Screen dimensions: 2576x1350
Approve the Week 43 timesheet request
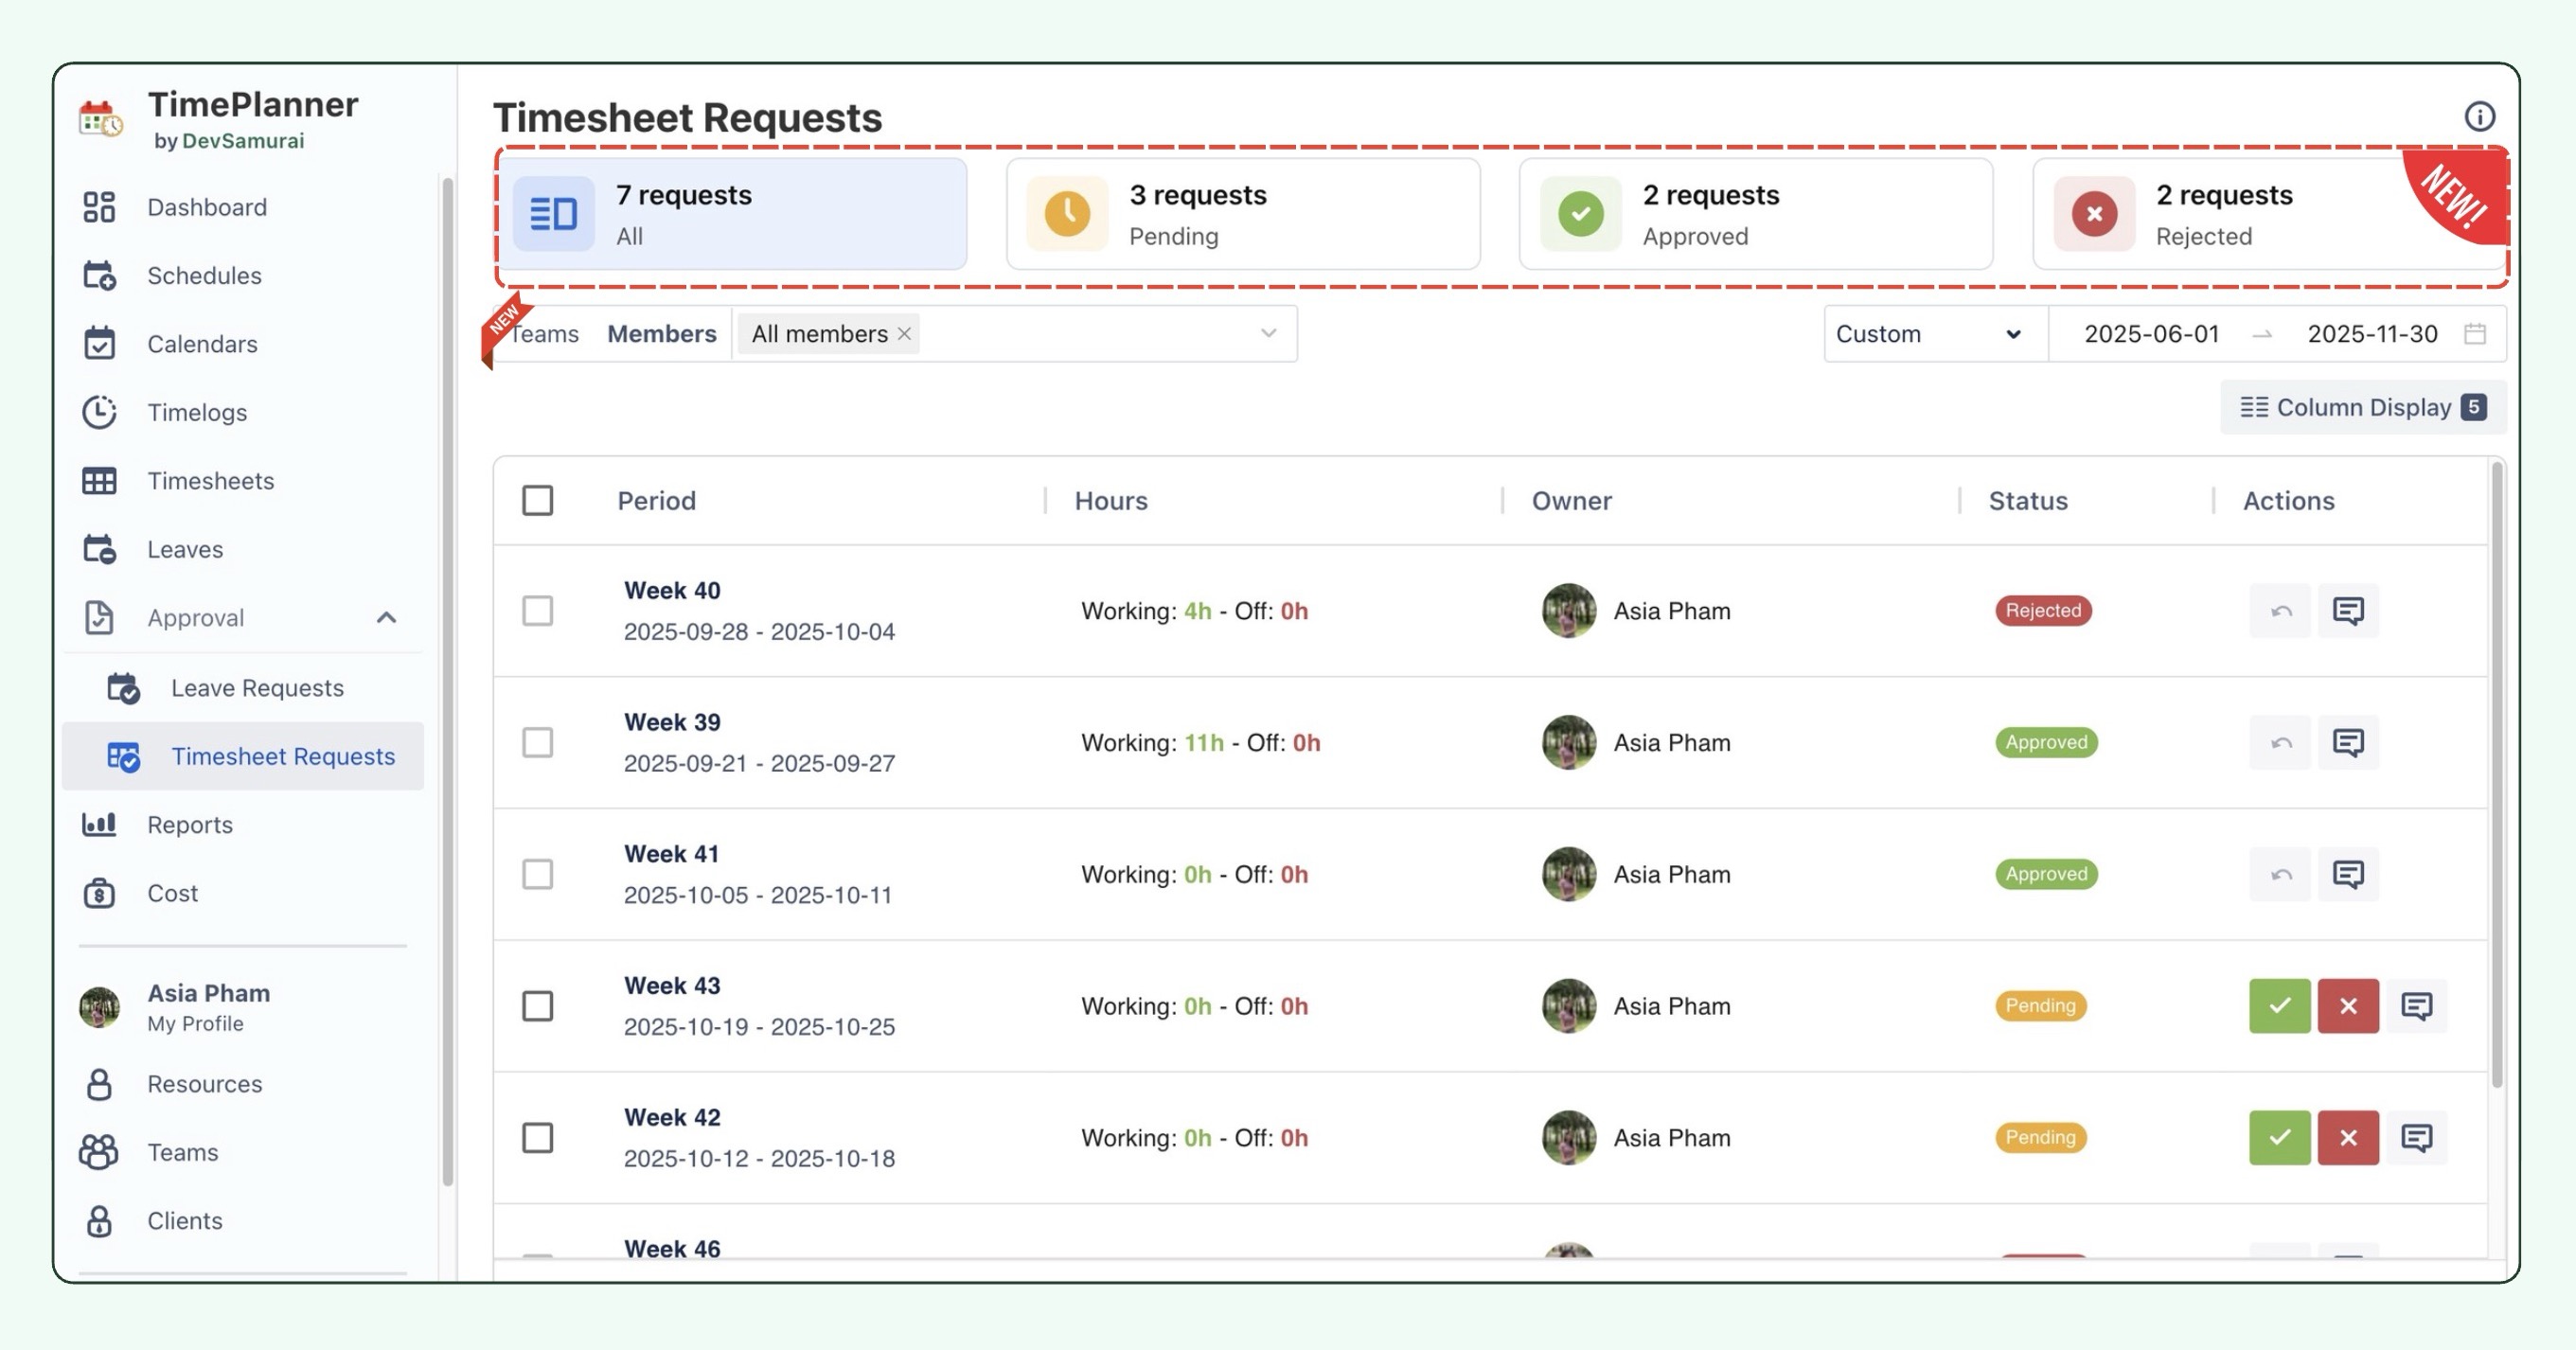[2279, 1006]
